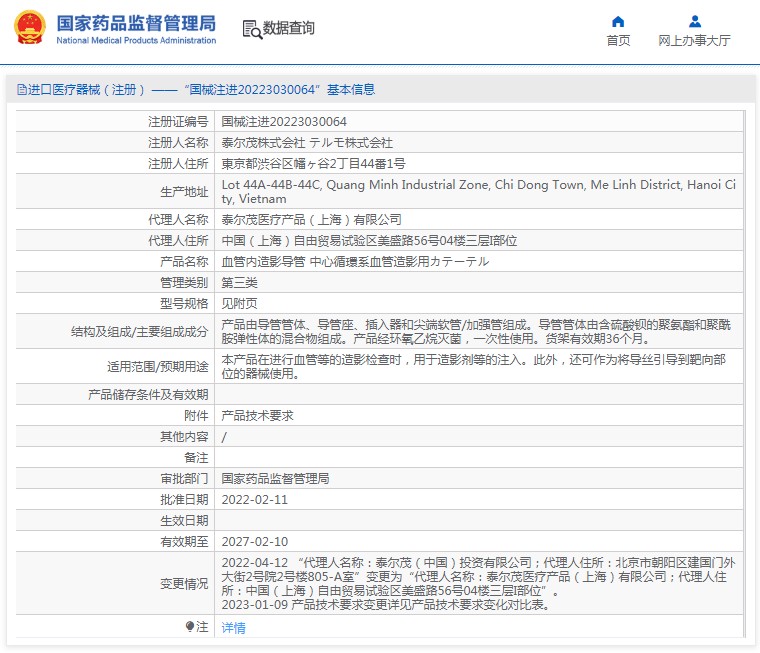This screenshot has width=760, height=653.
Task: Select the 数据查询 header text
Action: coord(289,29)
